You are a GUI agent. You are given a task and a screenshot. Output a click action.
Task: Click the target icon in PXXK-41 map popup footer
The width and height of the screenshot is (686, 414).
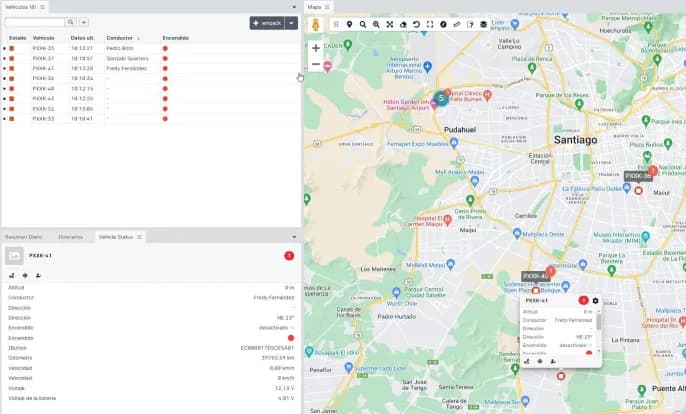point(540,361)
